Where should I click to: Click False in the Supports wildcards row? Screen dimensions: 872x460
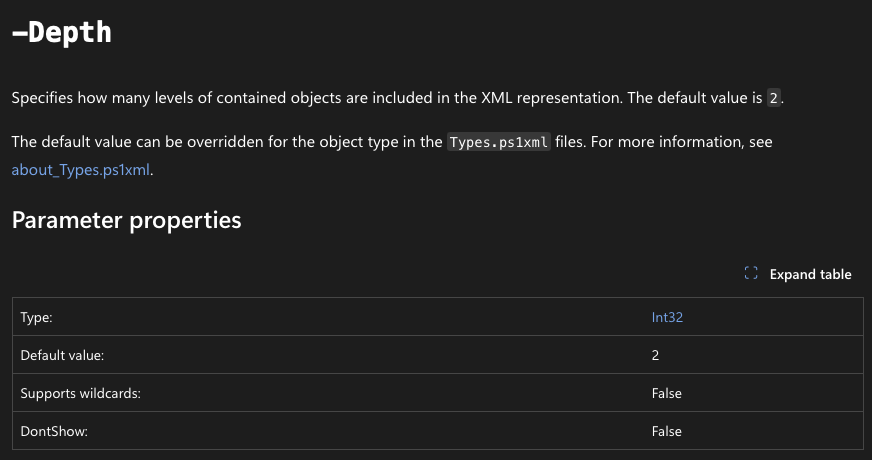click(666, 393)
